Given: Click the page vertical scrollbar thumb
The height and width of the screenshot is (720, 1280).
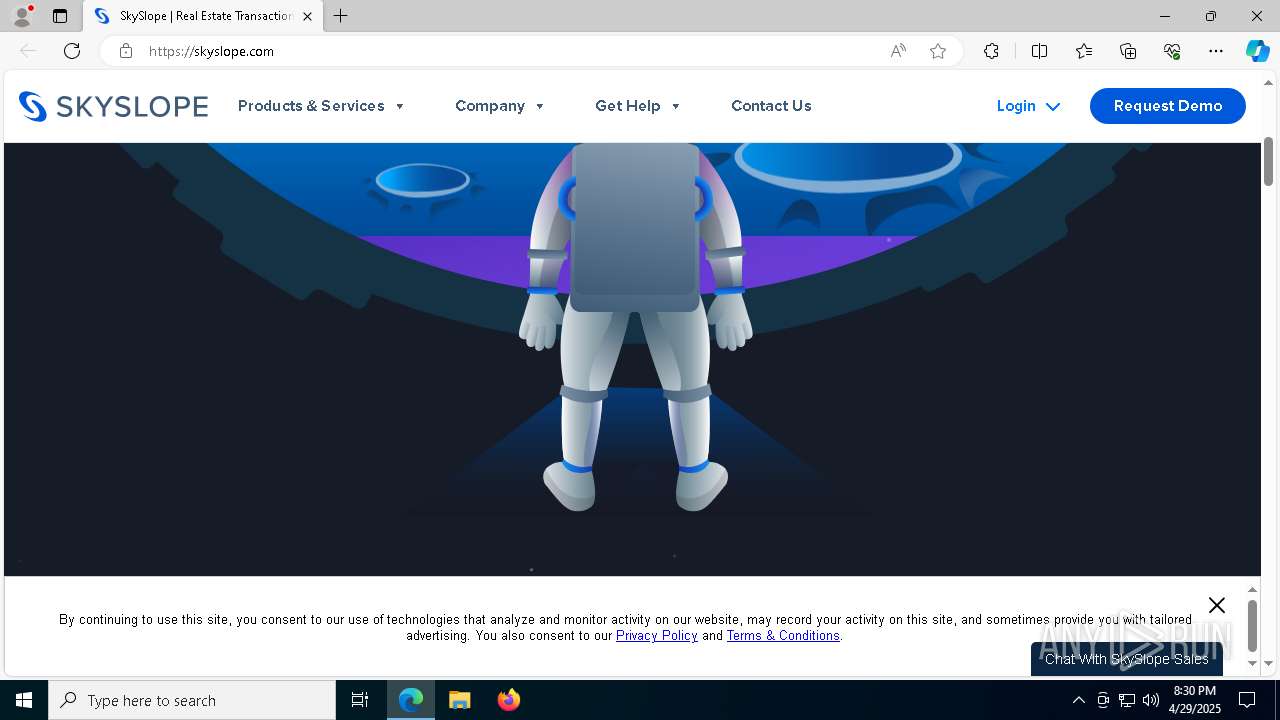Looking at the screenshot, I should pos(1269,160).
